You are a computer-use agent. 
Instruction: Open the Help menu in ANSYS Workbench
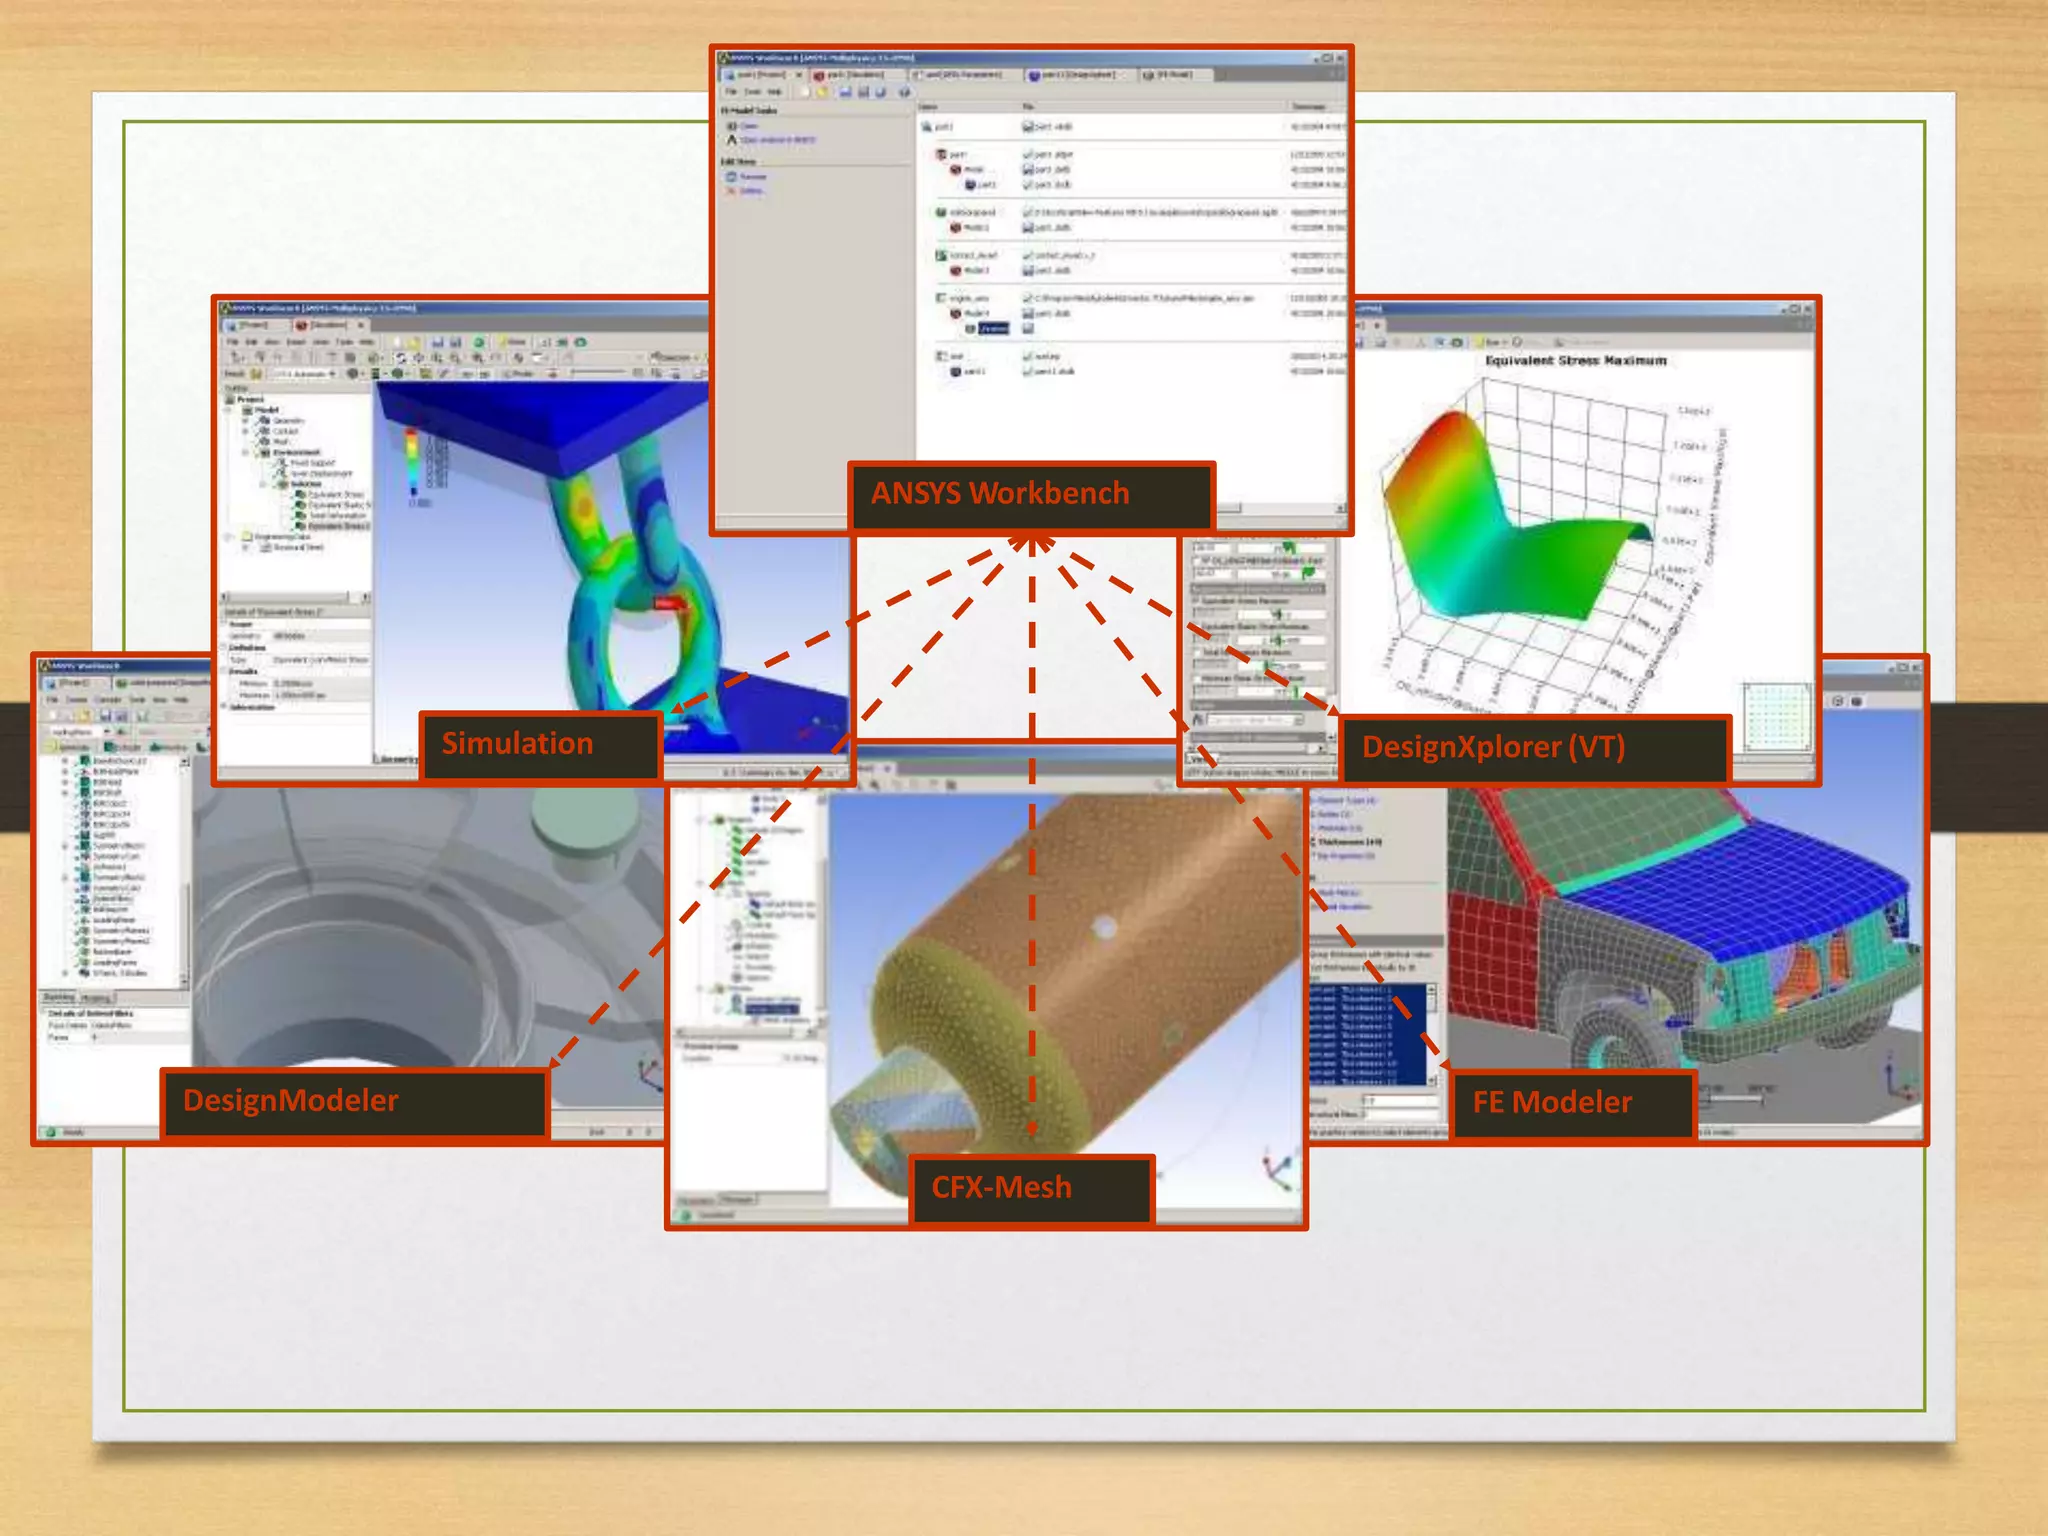(x=775, y=91)
